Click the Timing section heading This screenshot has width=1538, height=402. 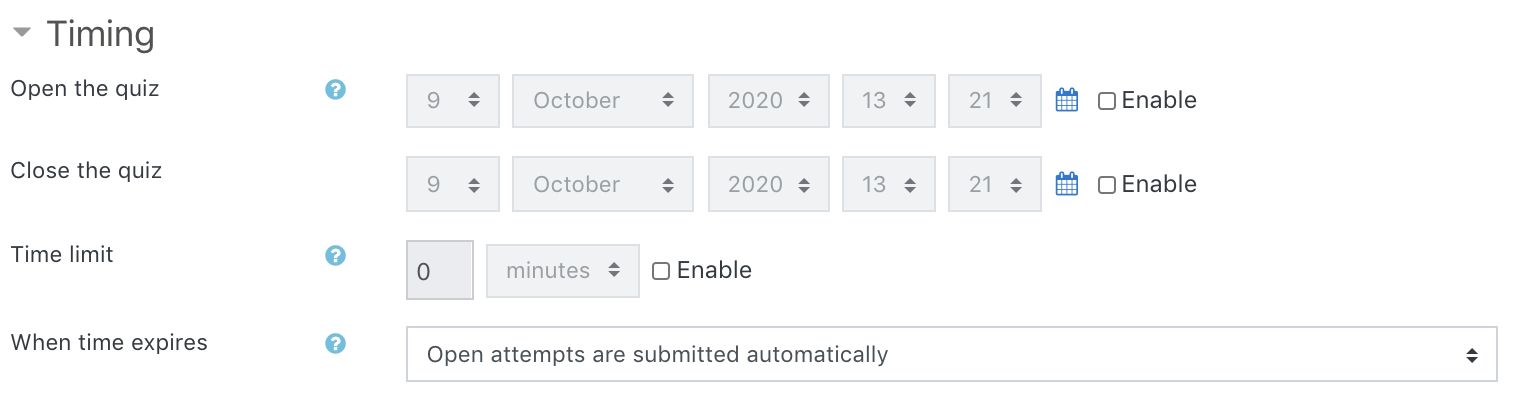click(100, 34)
